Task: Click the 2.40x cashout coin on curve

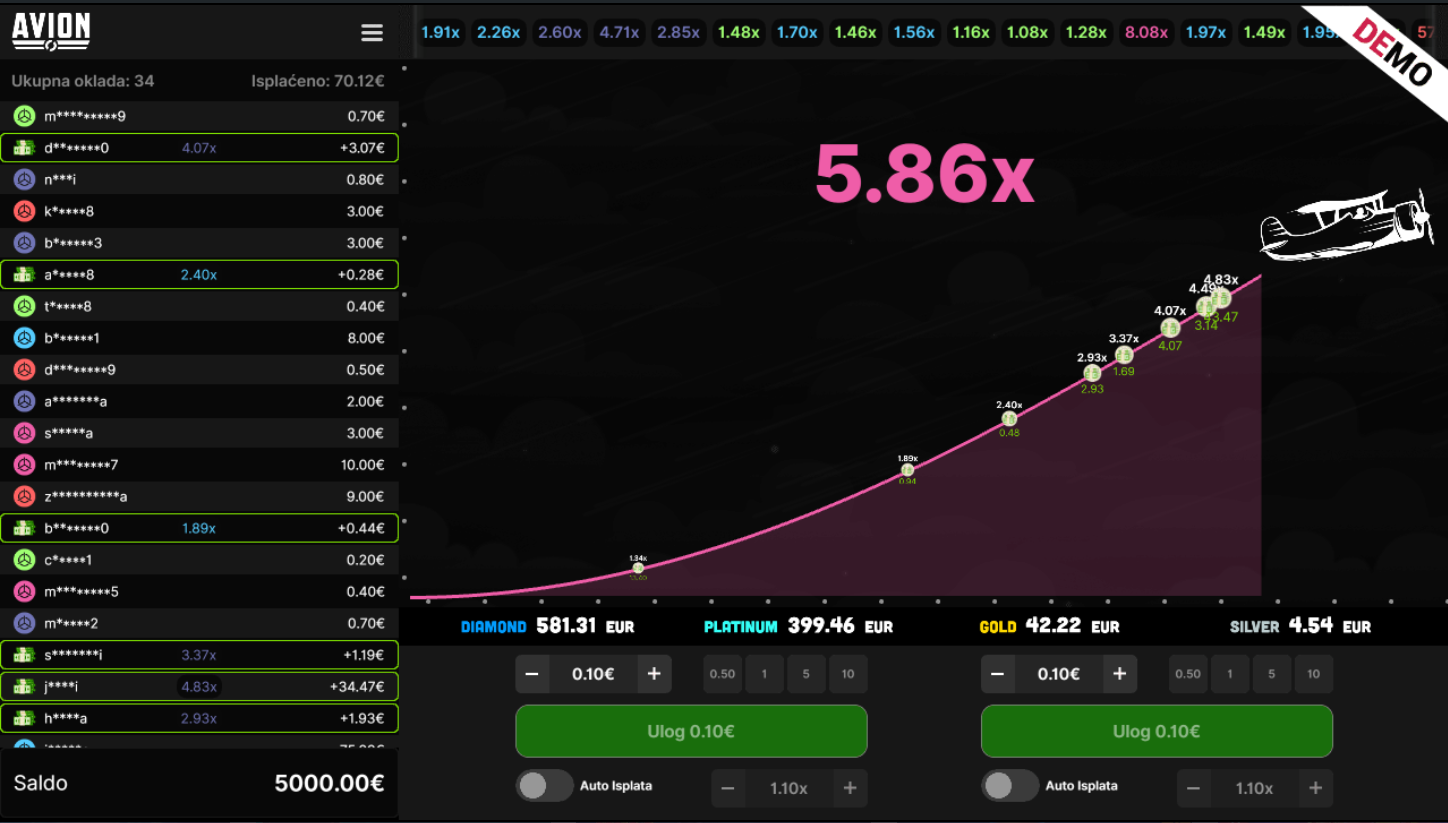Action: tap(1009, 419)
